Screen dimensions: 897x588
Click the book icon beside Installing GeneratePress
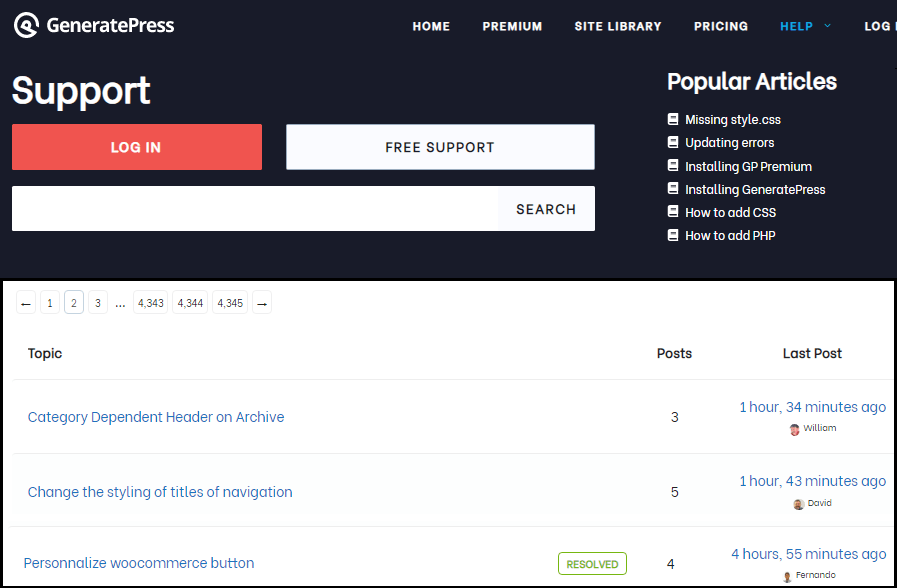tap(673, 189)
